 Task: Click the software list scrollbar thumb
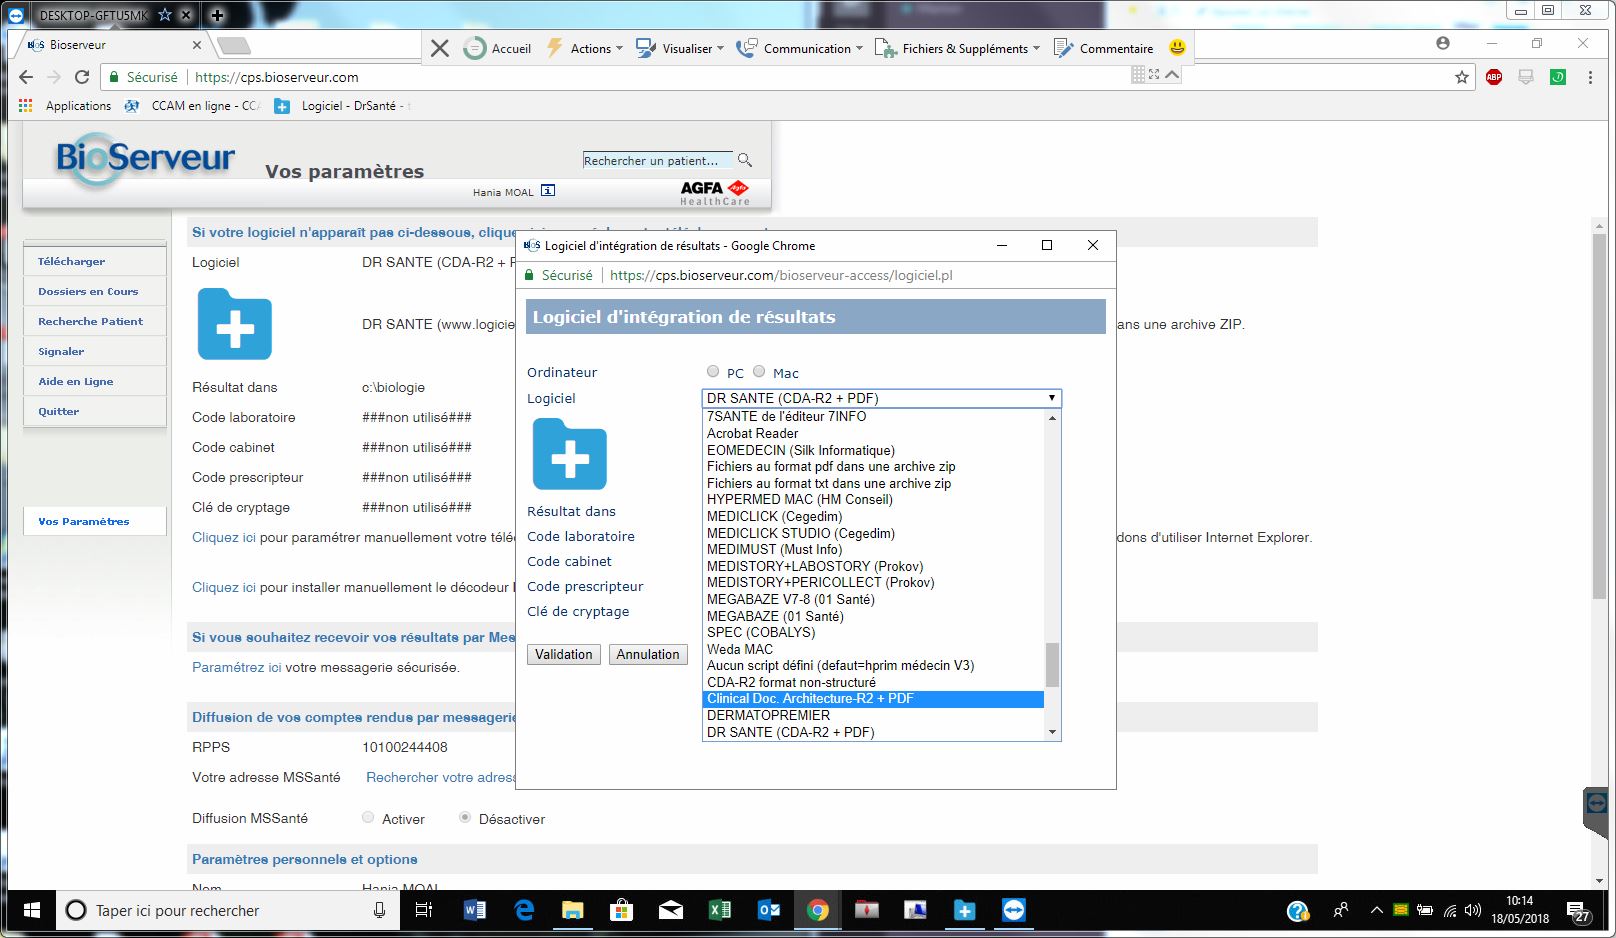(1051, 665)
